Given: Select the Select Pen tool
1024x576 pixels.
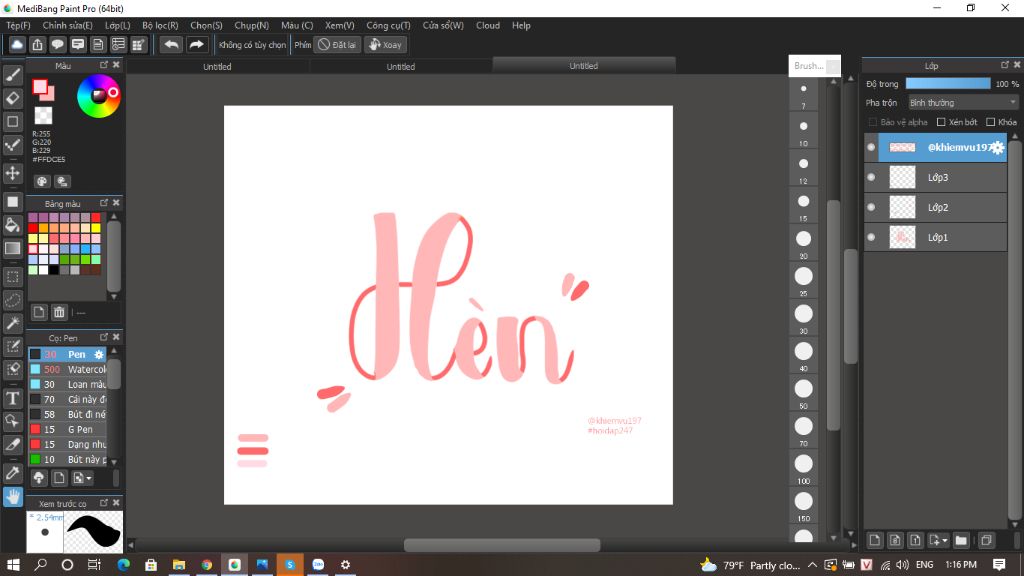Looking at the screenshot, I should [12, 346].
